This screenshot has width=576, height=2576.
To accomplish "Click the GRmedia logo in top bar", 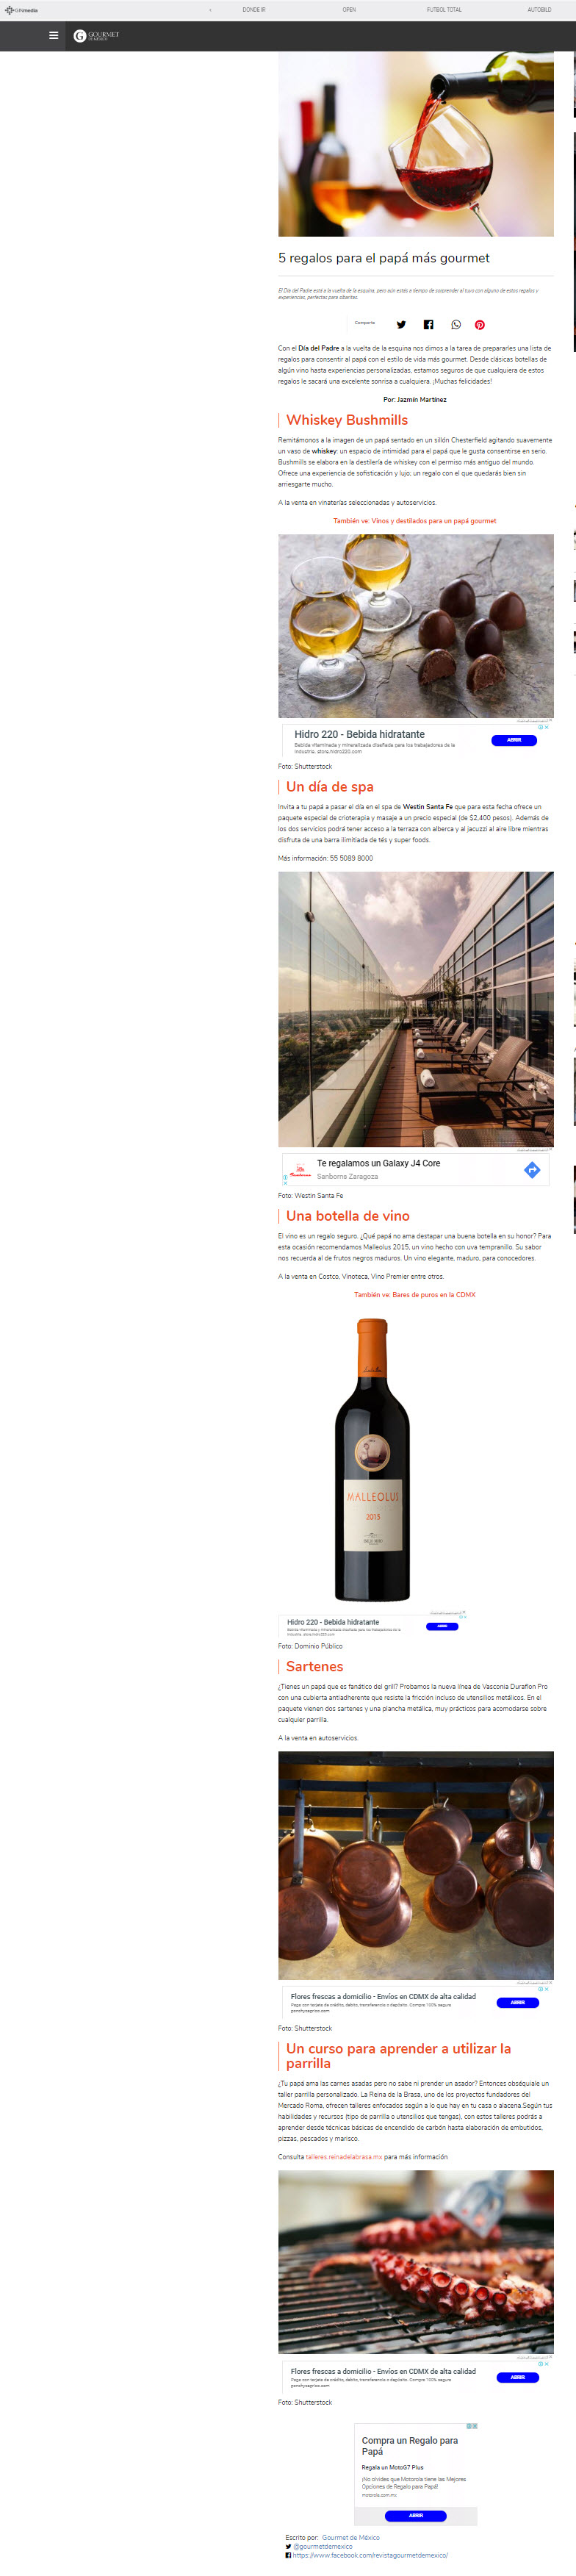I will coord(21,9).
